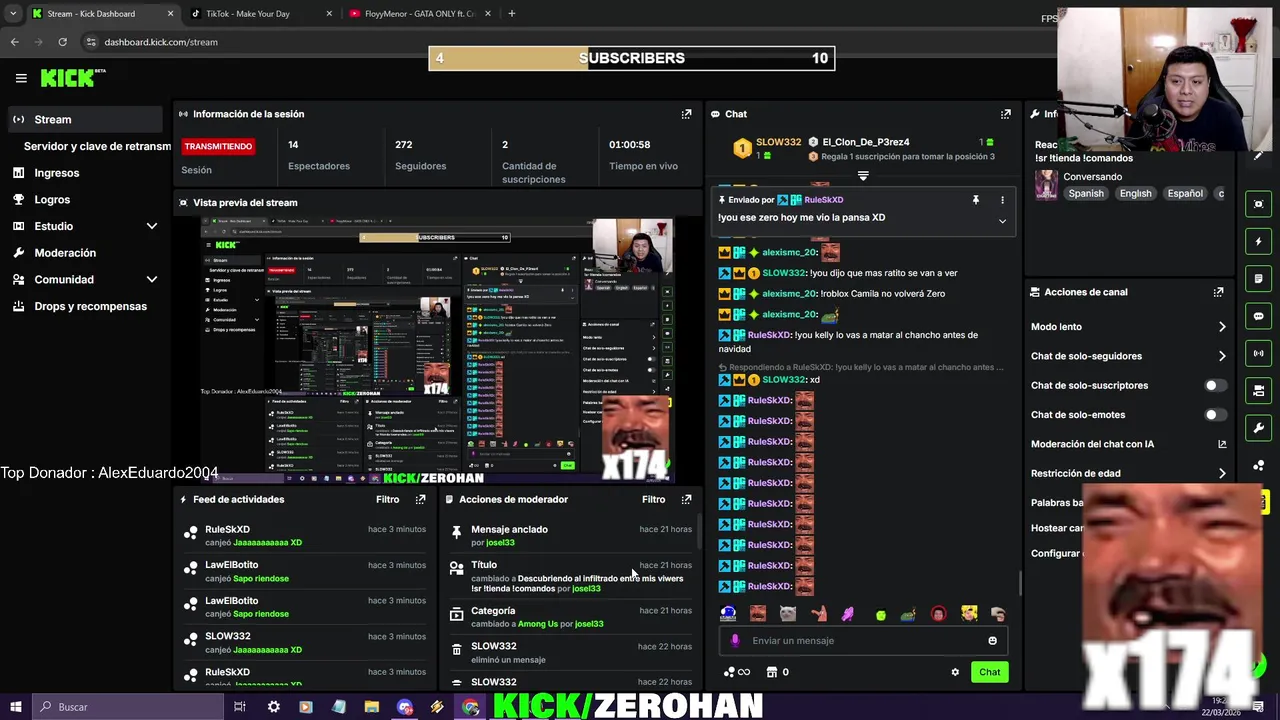The width and height of the screenshot is (1280, 720).
Task: Go back in browser
Action: coord(15,42)
